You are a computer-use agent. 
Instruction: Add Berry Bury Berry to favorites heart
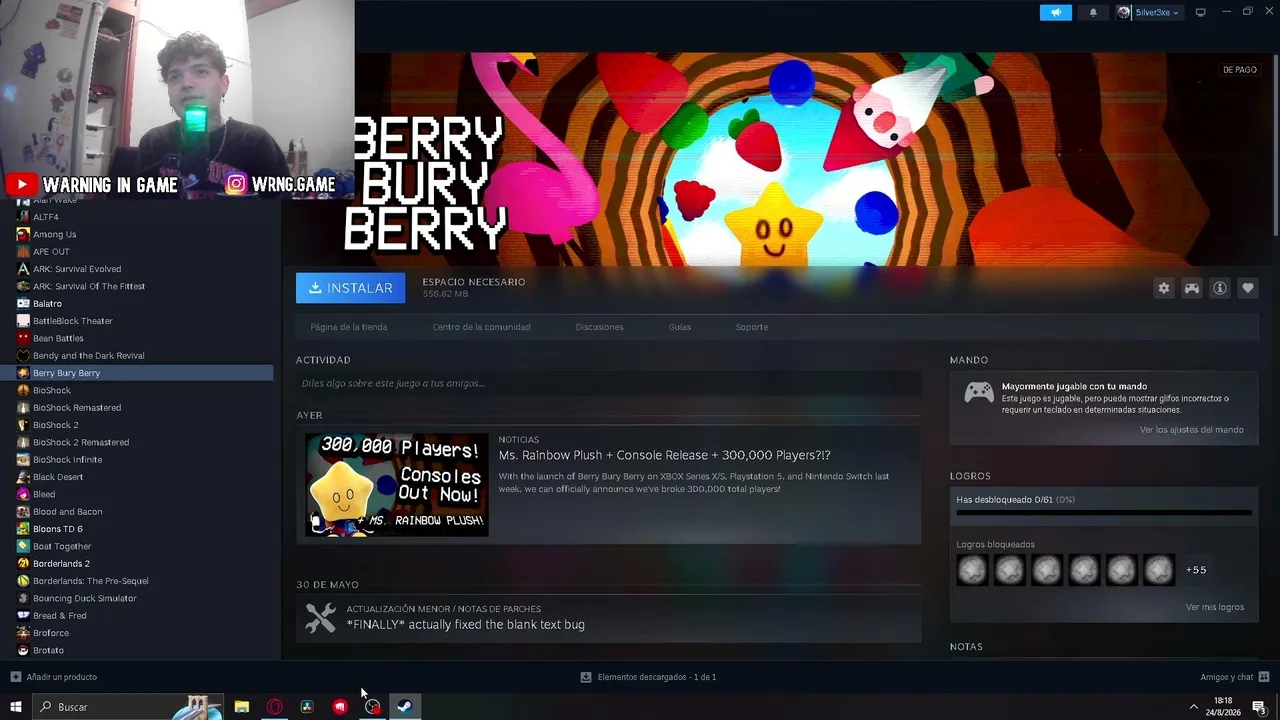1248,288
